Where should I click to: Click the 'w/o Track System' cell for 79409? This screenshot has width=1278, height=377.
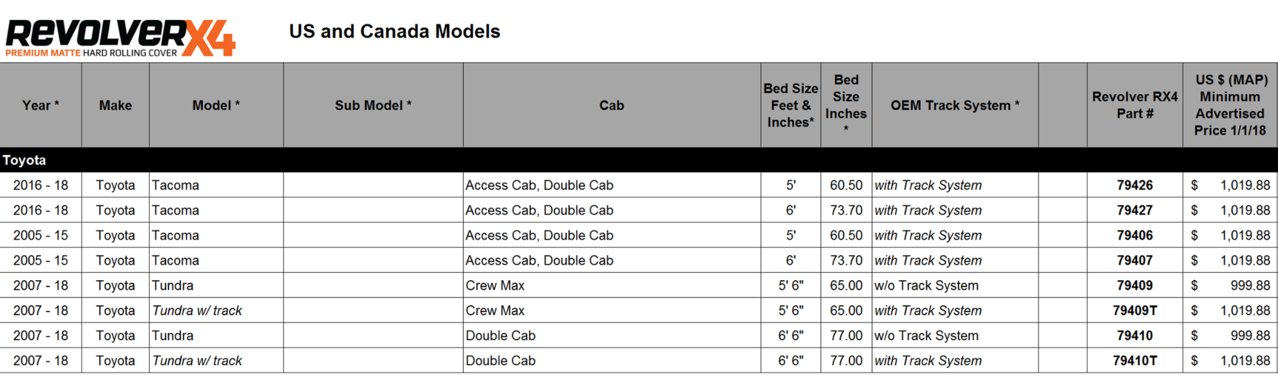[x=955, y=285]
